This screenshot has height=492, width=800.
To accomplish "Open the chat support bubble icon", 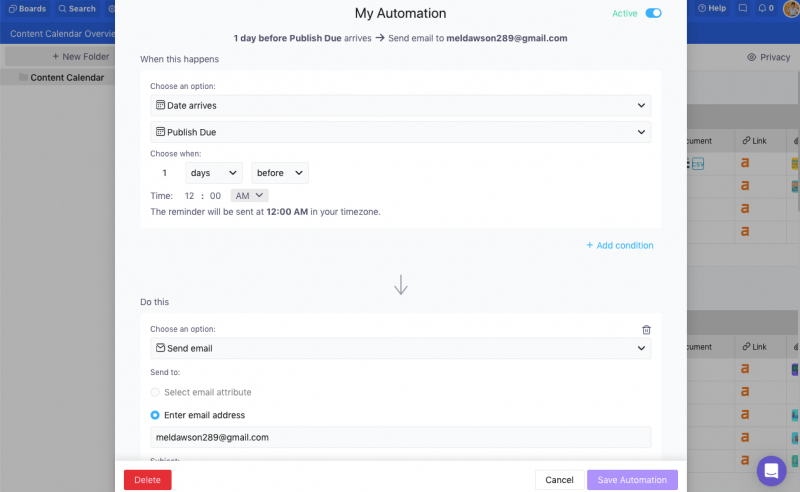I will click(x=772, y=470).
